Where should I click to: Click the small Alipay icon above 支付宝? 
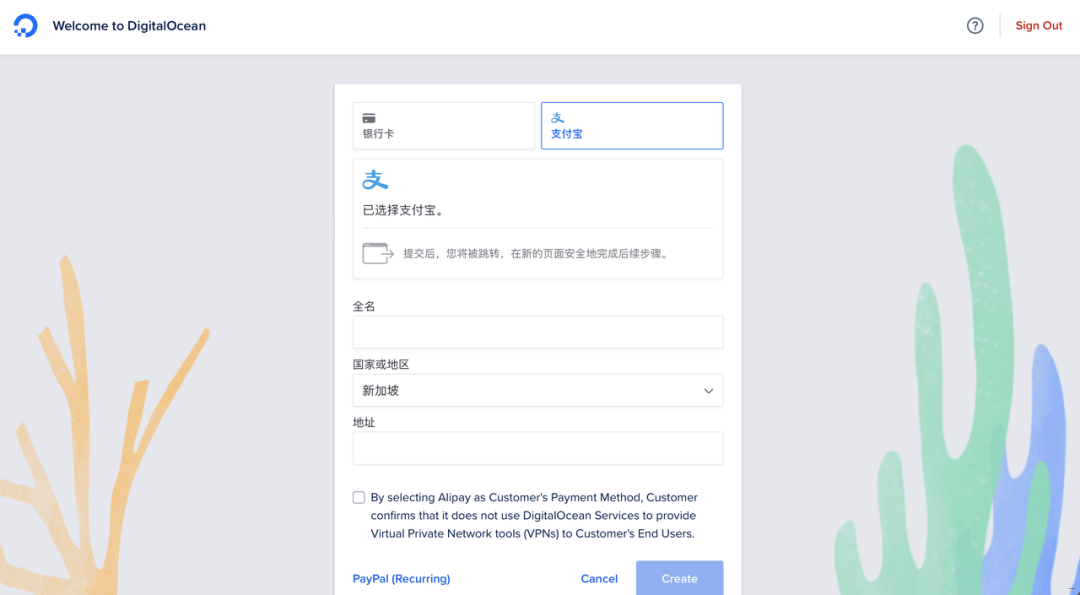[558, 118]
